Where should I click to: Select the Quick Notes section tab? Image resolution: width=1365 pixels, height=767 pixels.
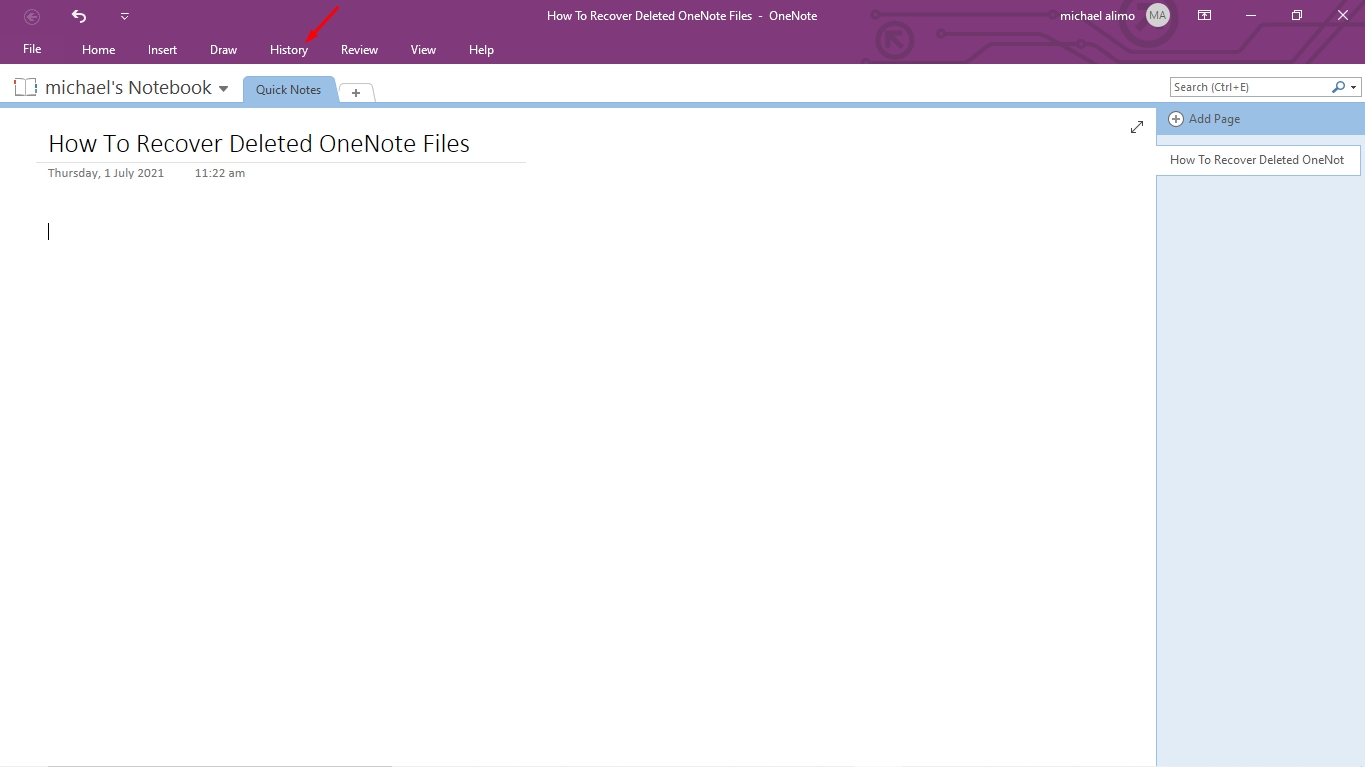point(288,89)
